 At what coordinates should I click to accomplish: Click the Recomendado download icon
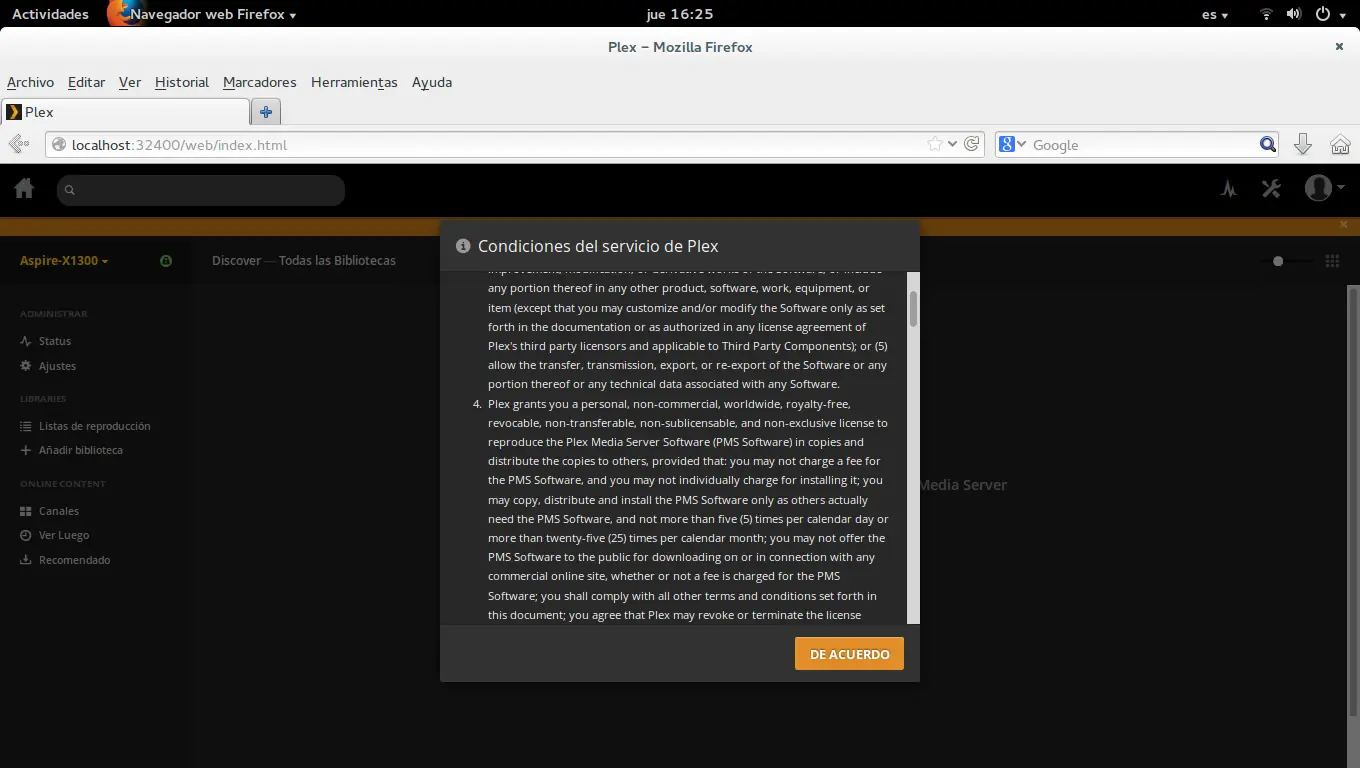tap(26, 560)
